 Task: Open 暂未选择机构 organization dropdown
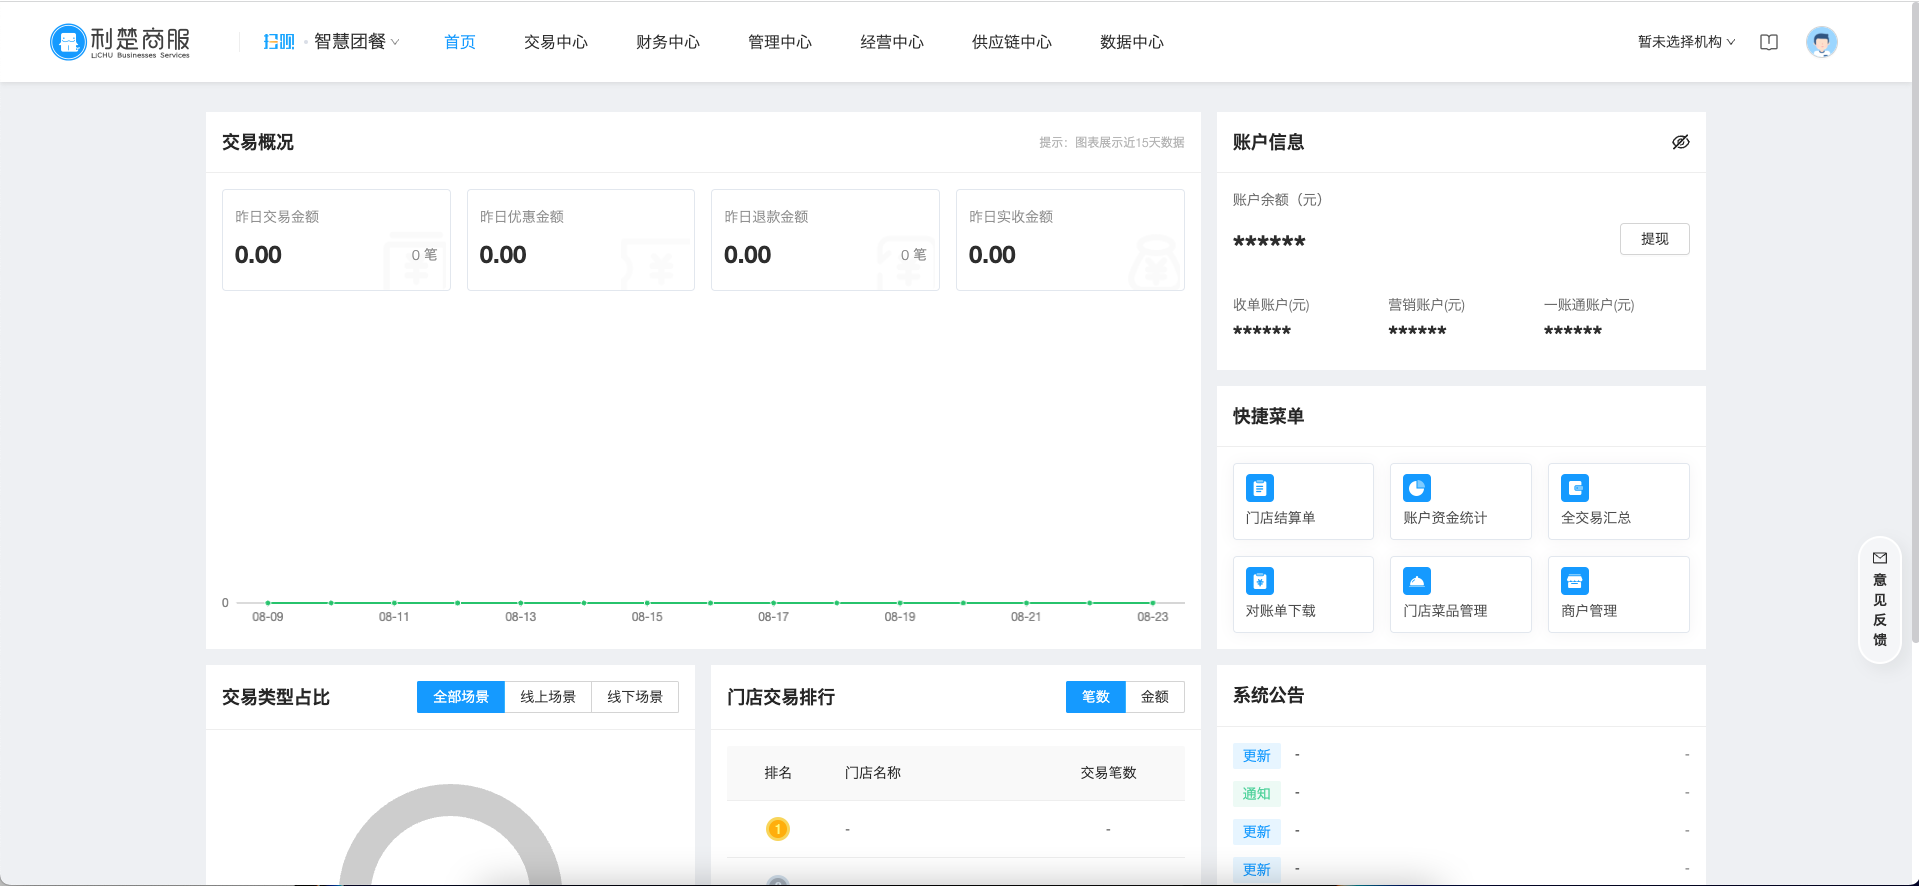coord(1686,42)
